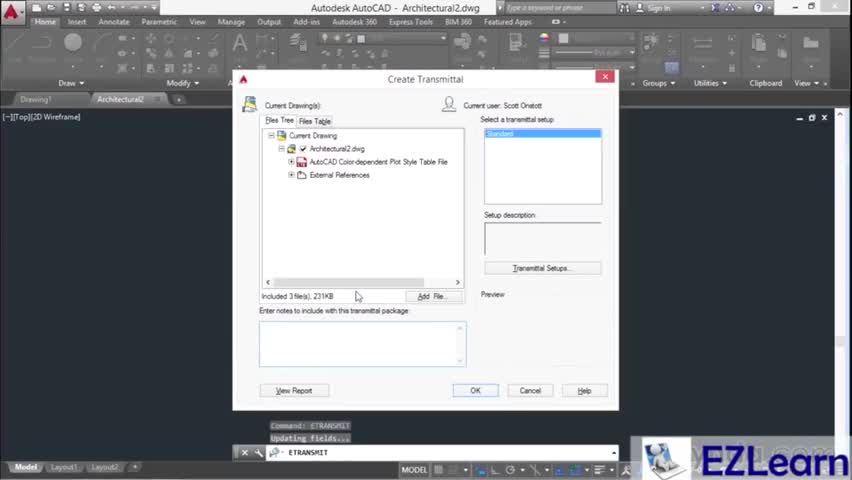Viewport: 852px width, 480px height.
Task: Toggle ortho mode in status bar
Action: [x=496, y=470]
